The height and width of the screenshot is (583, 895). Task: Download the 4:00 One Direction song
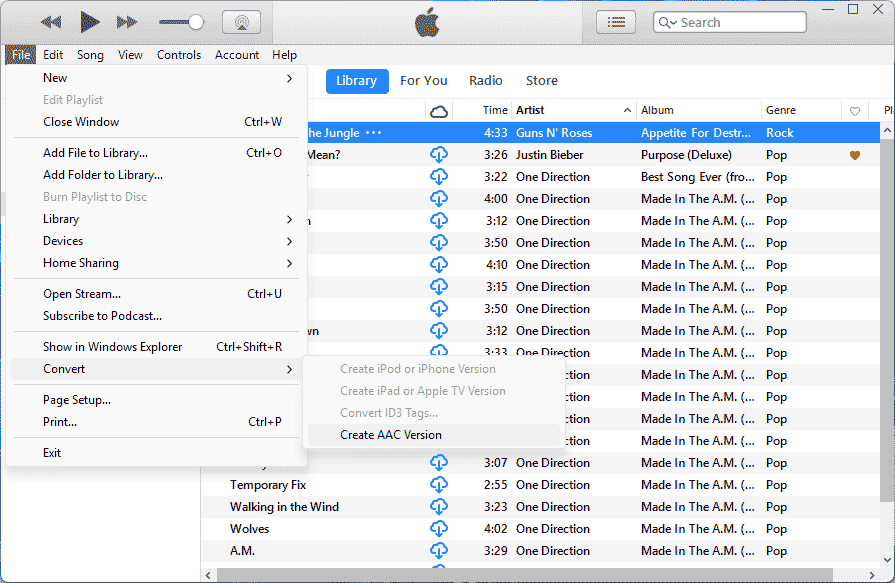pos(438,199)
